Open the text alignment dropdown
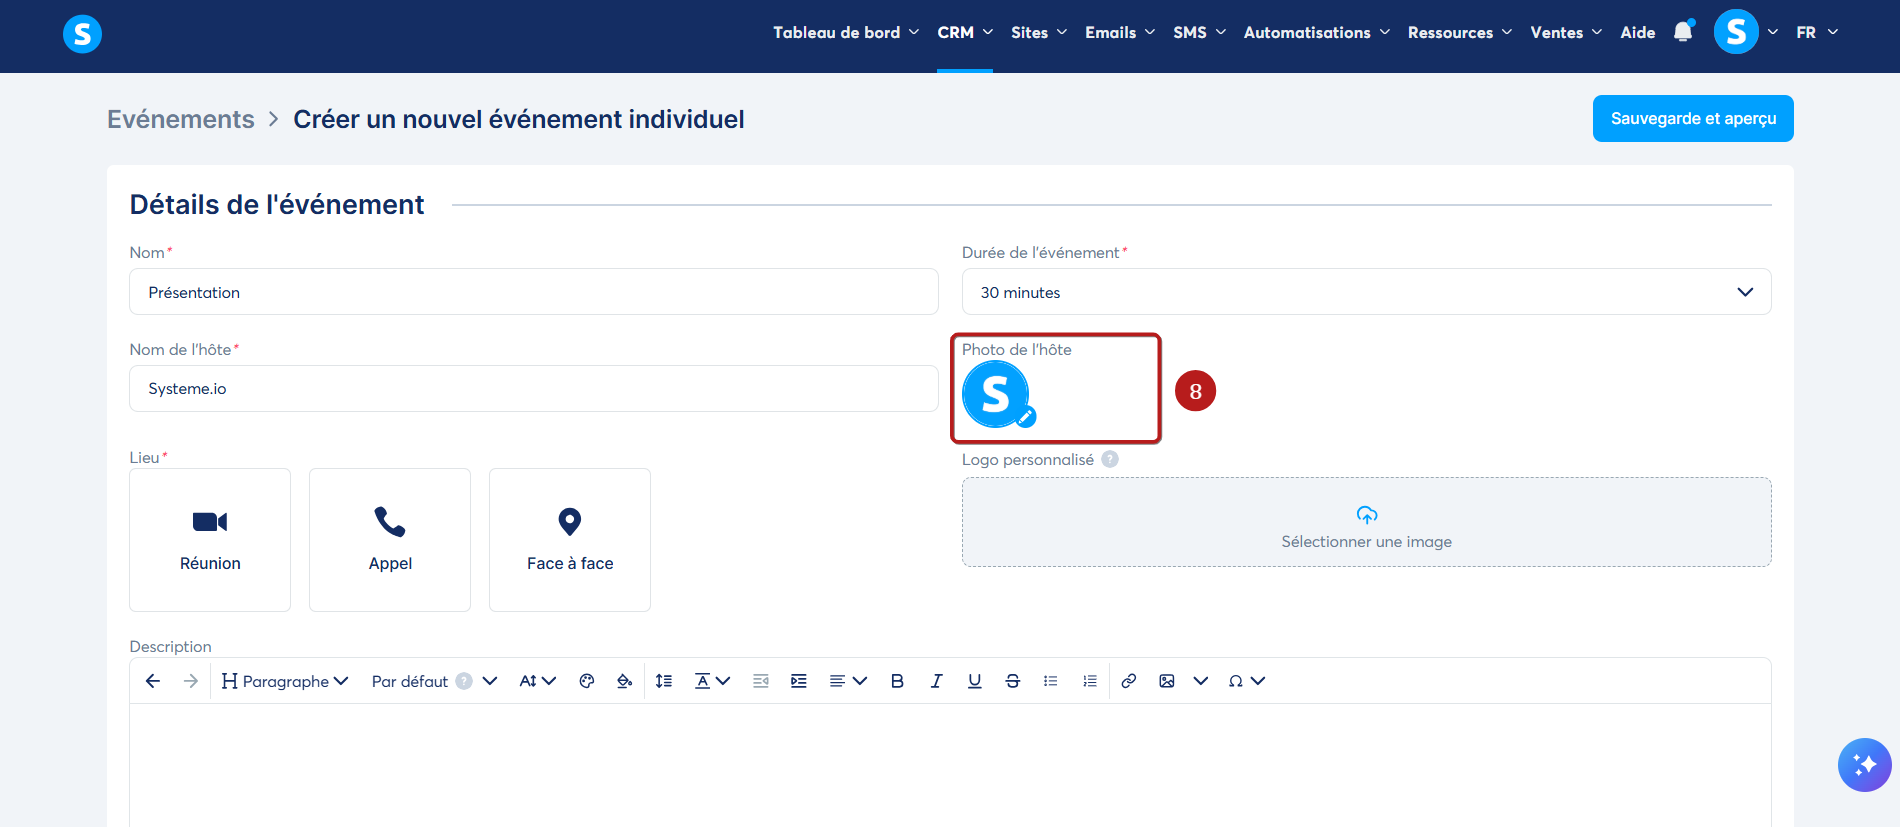 (x=848, y=681)
